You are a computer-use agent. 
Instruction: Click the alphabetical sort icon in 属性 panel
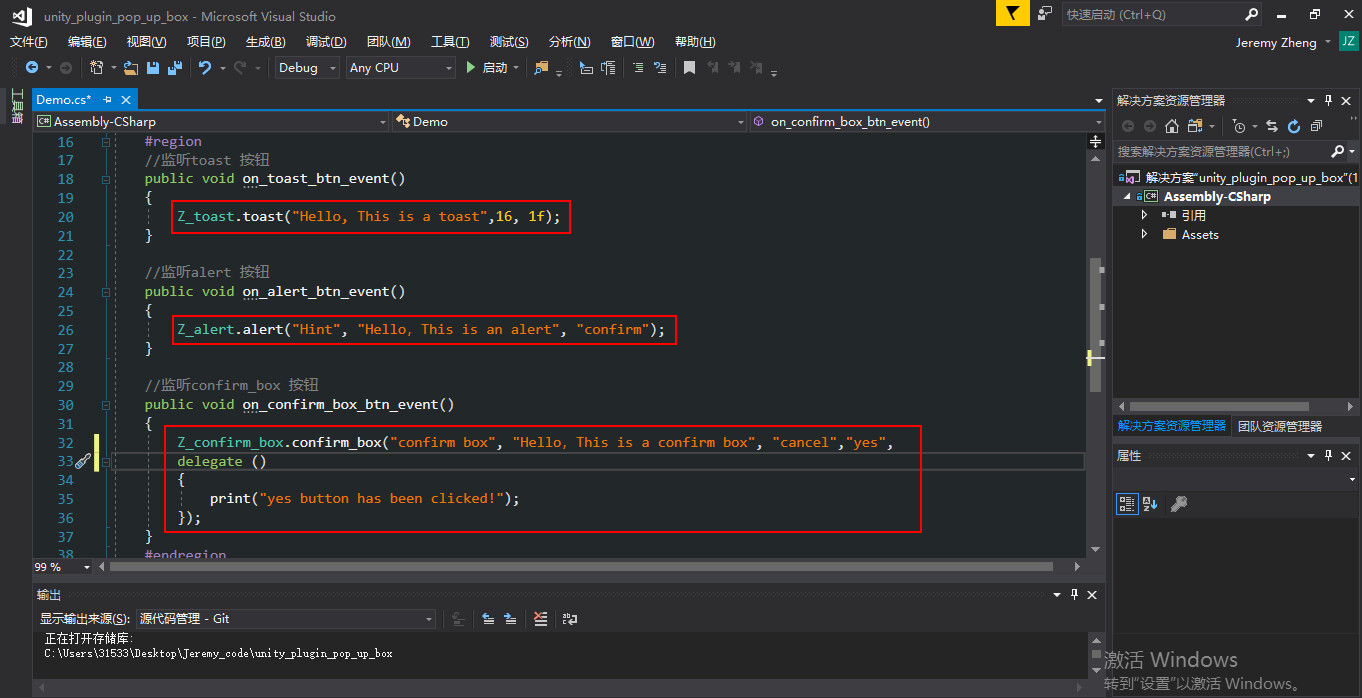[x=1149, y=504]
